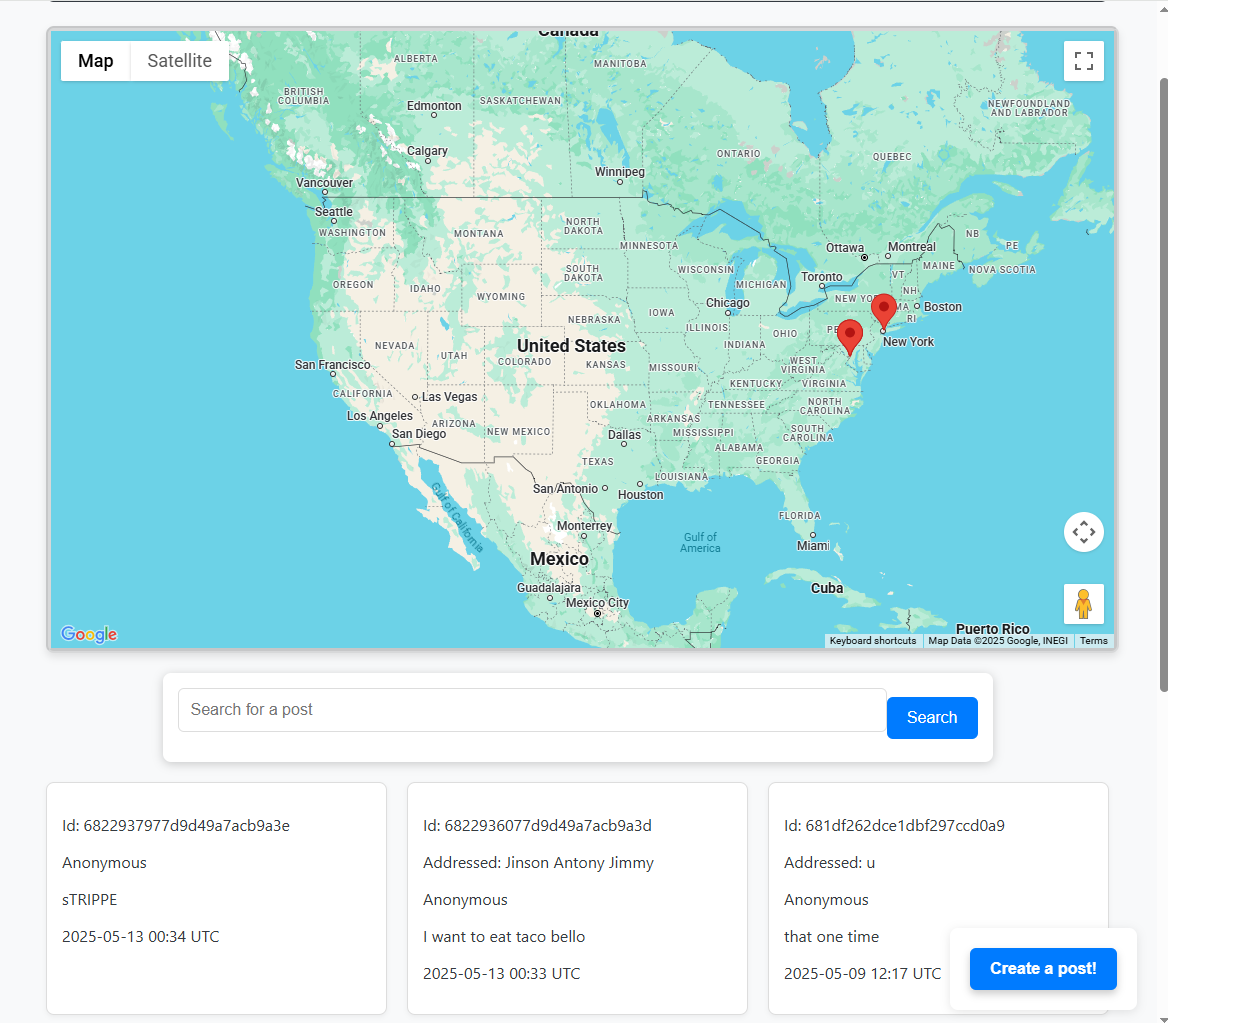Click Edmonton on the map

pyautogui.click(x=434, y=106)
